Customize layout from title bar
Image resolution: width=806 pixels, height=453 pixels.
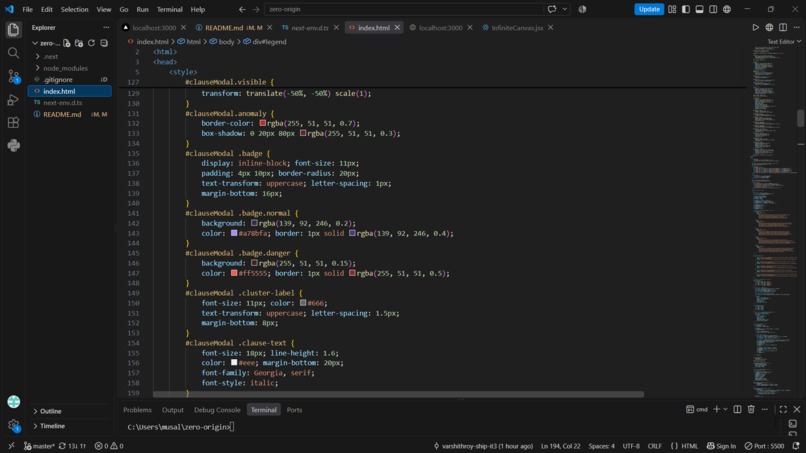[x=672, y=9]
